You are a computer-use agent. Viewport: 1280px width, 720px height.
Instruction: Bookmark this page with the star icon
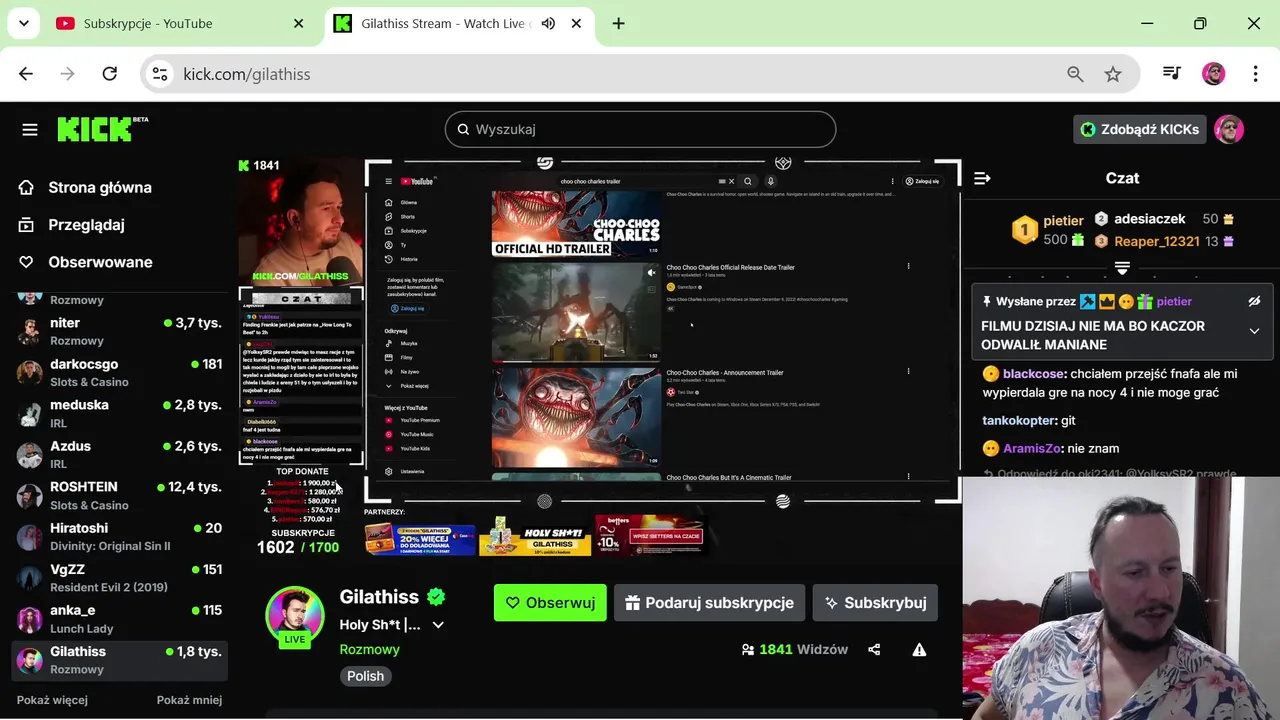(x=1113, y=74)
